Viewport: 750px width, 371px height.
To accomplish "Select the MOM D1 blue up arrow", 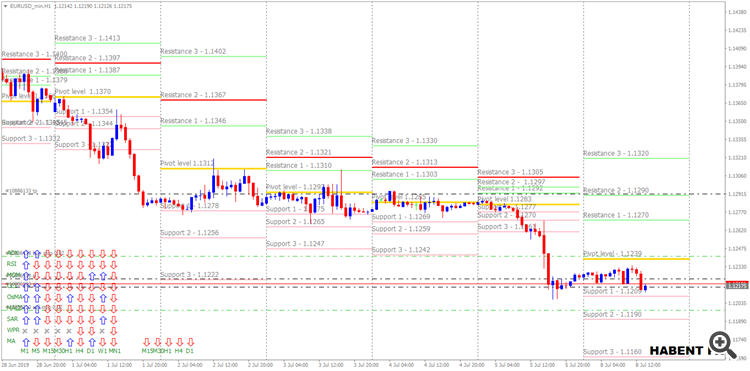I will click(92, 276).
